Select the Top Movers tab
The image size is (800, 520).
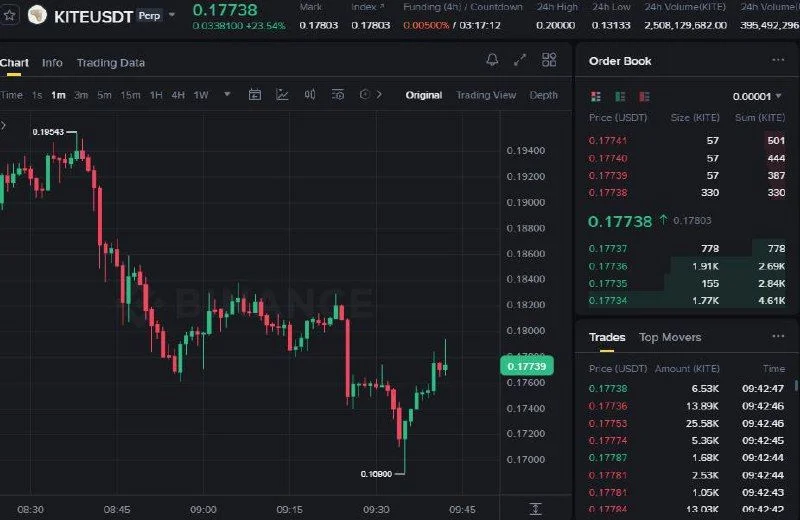tap(670, 337)
